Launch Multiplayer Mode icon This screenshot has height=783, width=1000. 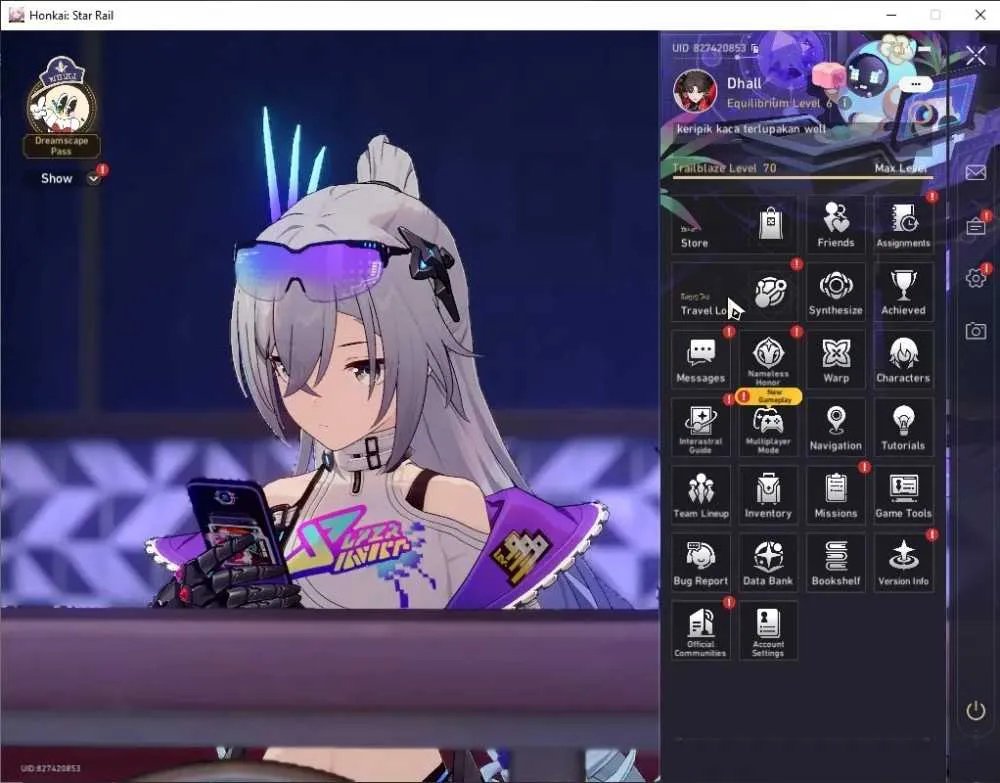tap(768, 427)
